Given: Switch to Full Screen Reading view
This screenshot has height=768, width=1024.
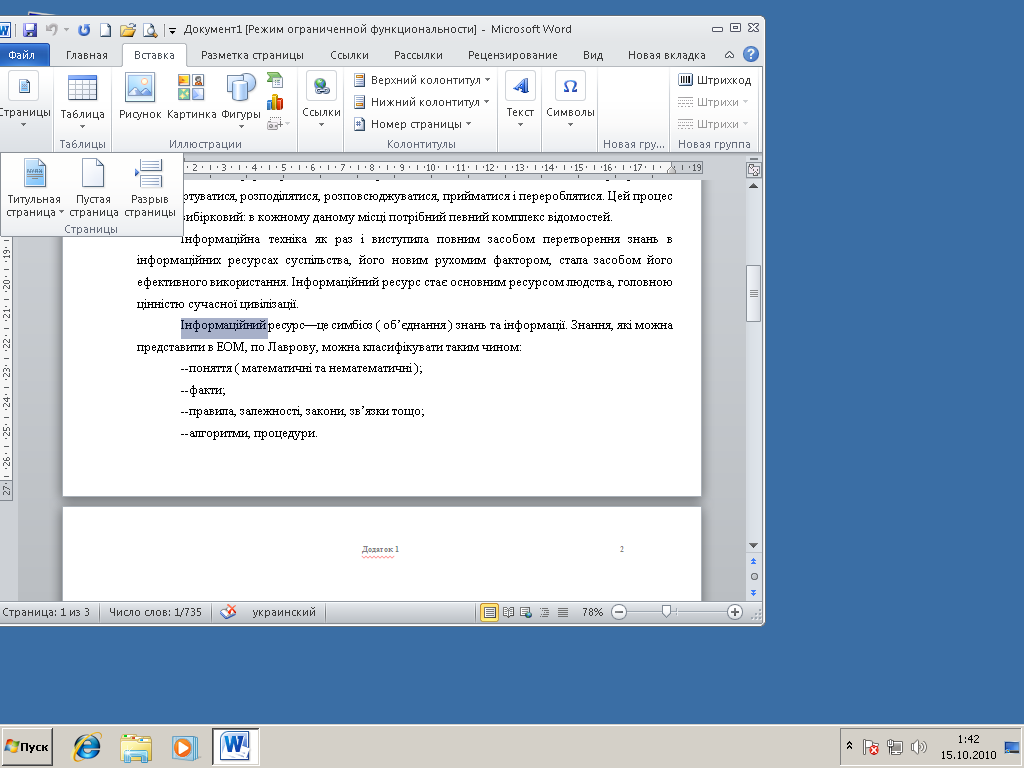Looking at the screenshot, I should 508,612.
